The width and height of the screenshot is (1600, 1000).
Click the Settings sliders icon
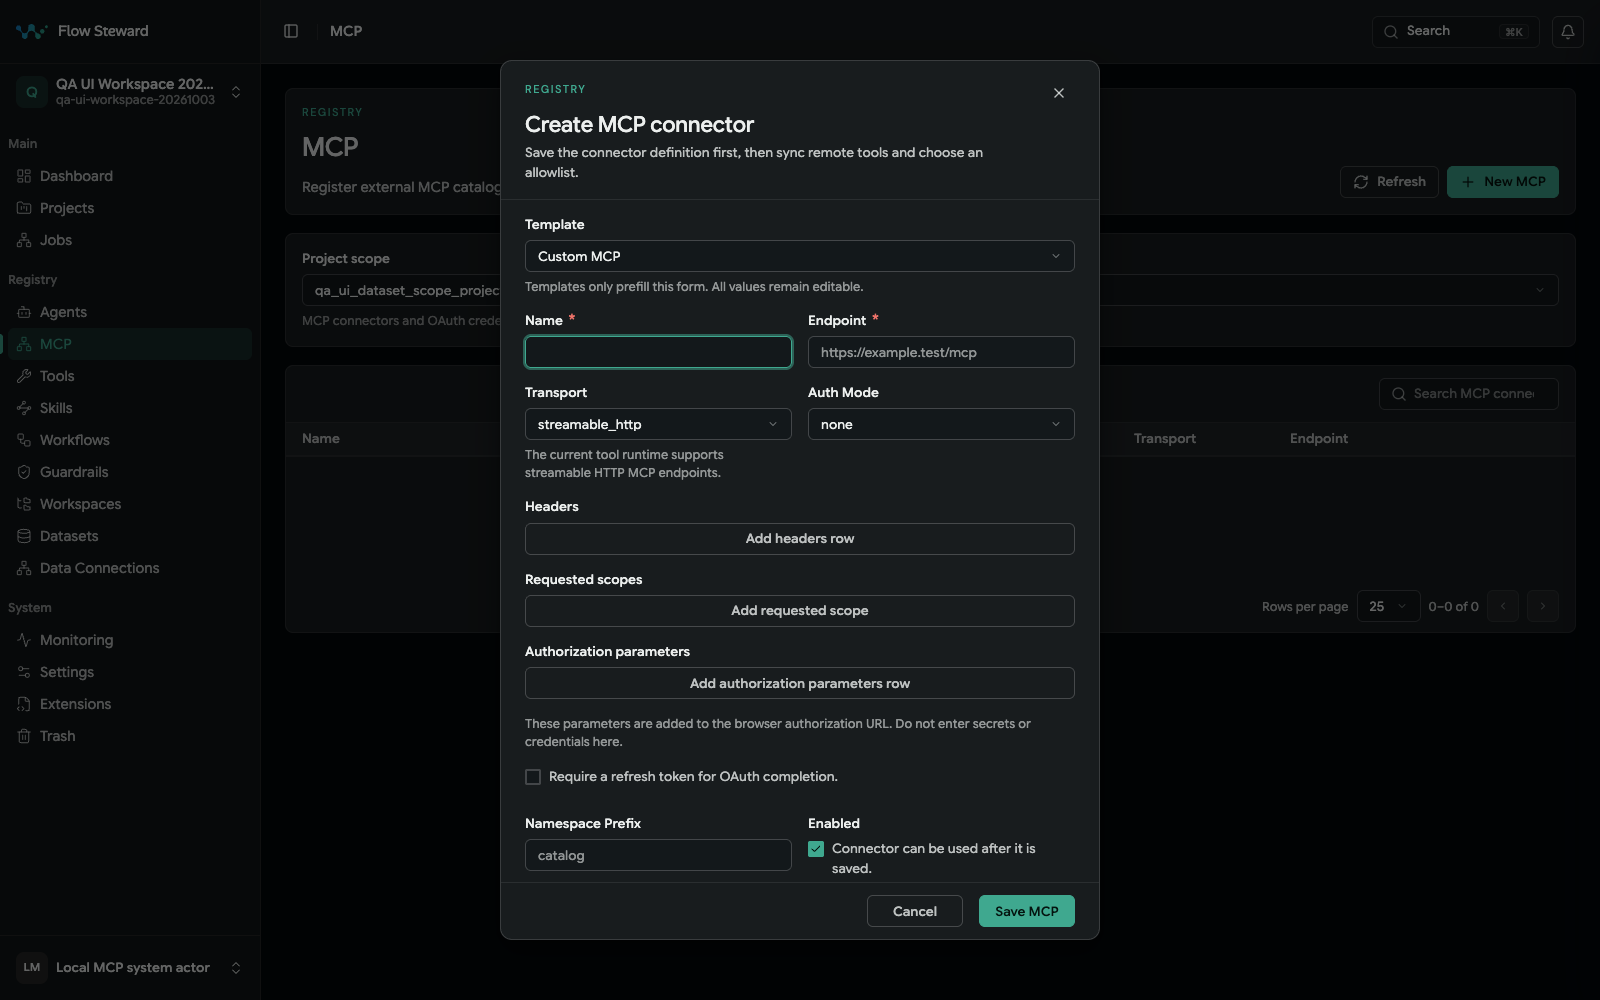coord(24,672)
